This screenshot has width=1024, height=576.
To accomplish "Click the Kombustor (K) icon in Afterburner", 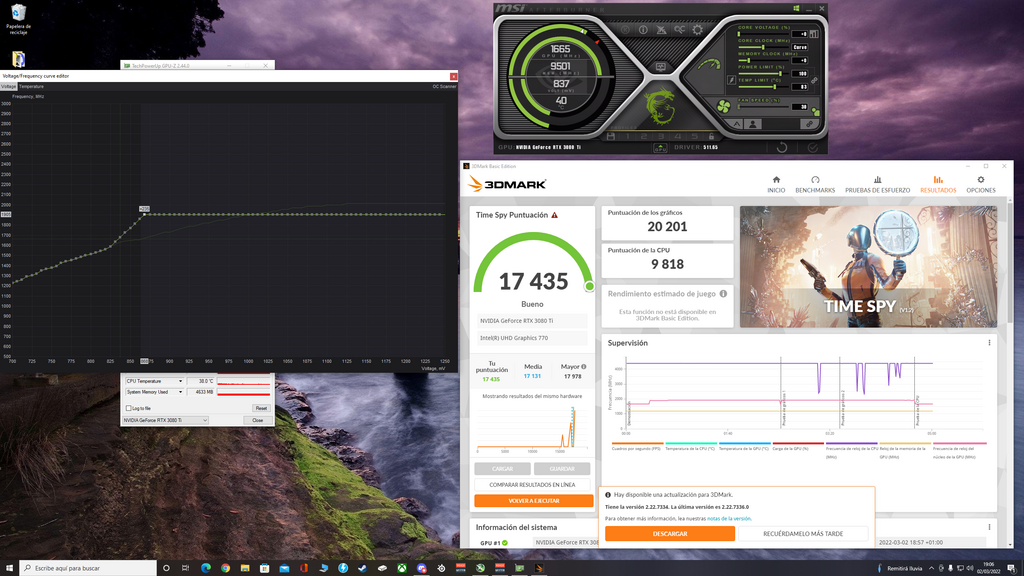I will tap(625, 29).
